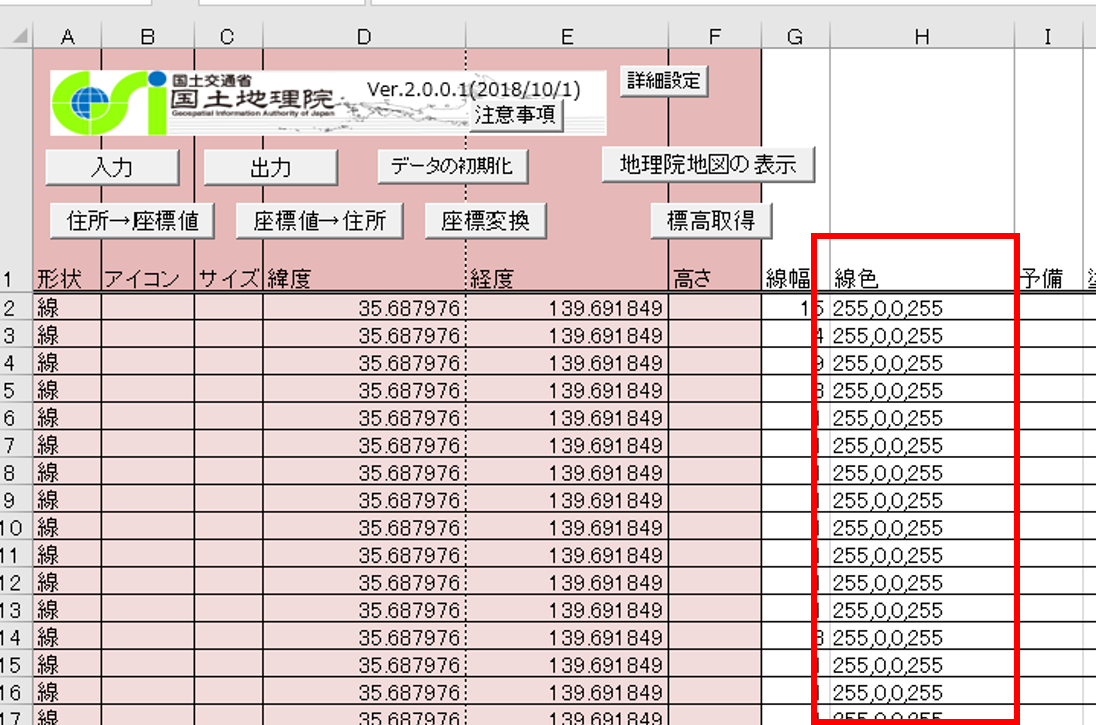Select row 14 header
This screenshot has width=1096, height=725.
click(x=16, y=636)
